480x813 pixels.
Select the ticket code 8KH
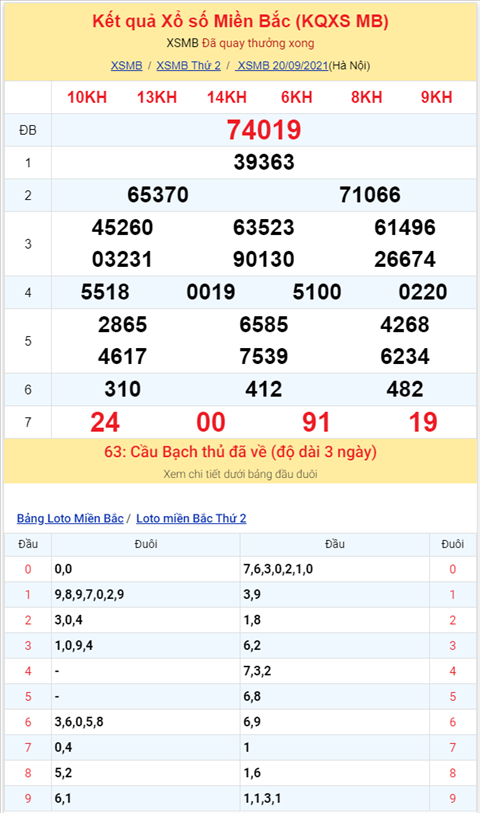pyautogui.click(x=366, y=97)
